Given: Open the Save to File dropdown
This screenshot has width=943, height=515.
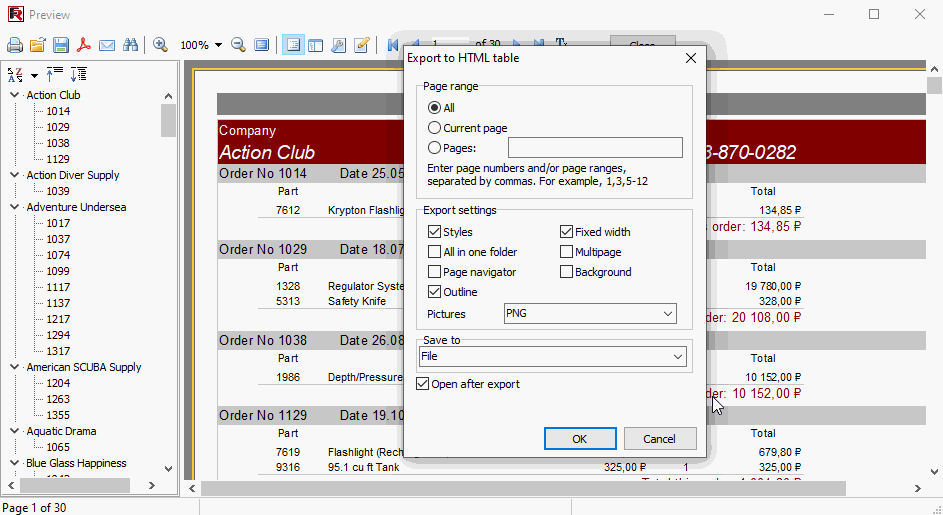Looking at the screenshot, I should [x=552, y=357].
